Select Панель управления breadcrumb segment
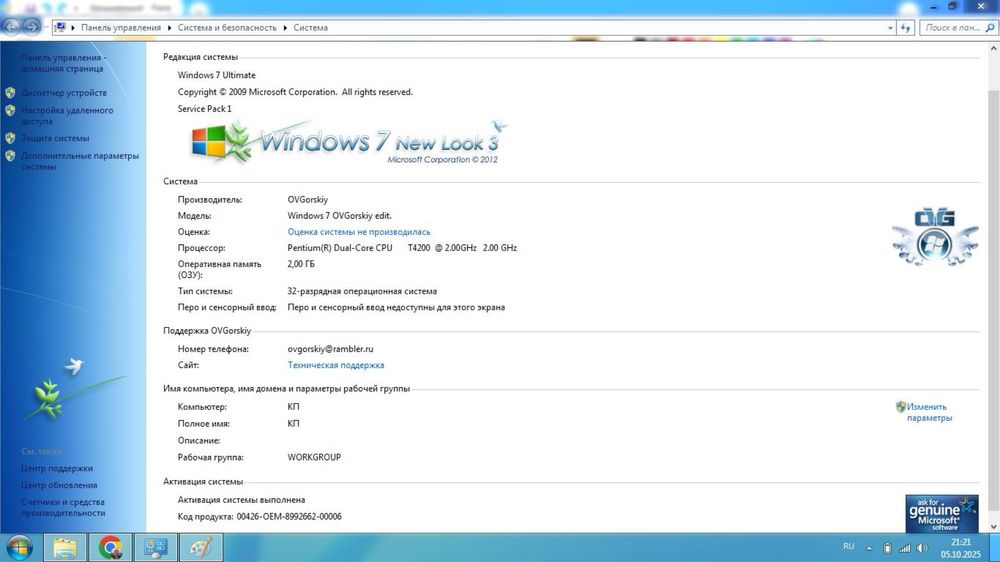The image size is (1000, 562). tap(121, 27)
